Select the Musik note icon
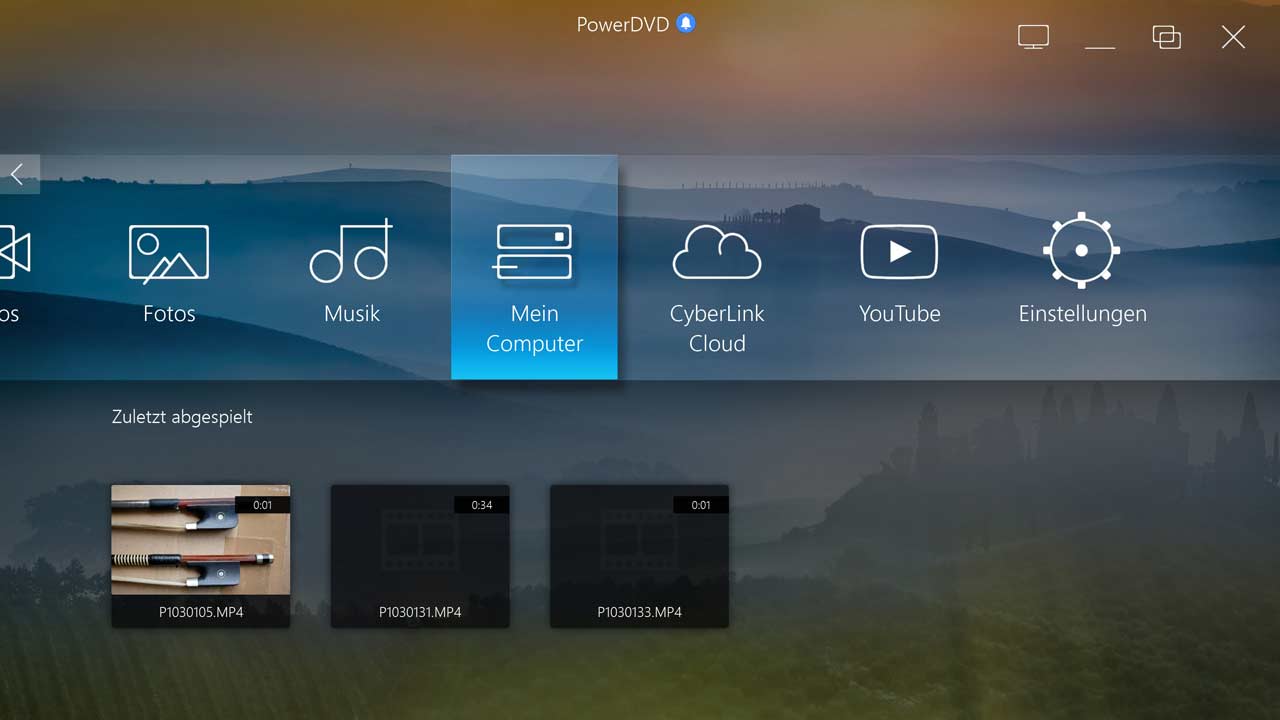The width and height of the screenshot is (1280, 720). (x=351, y=252)
